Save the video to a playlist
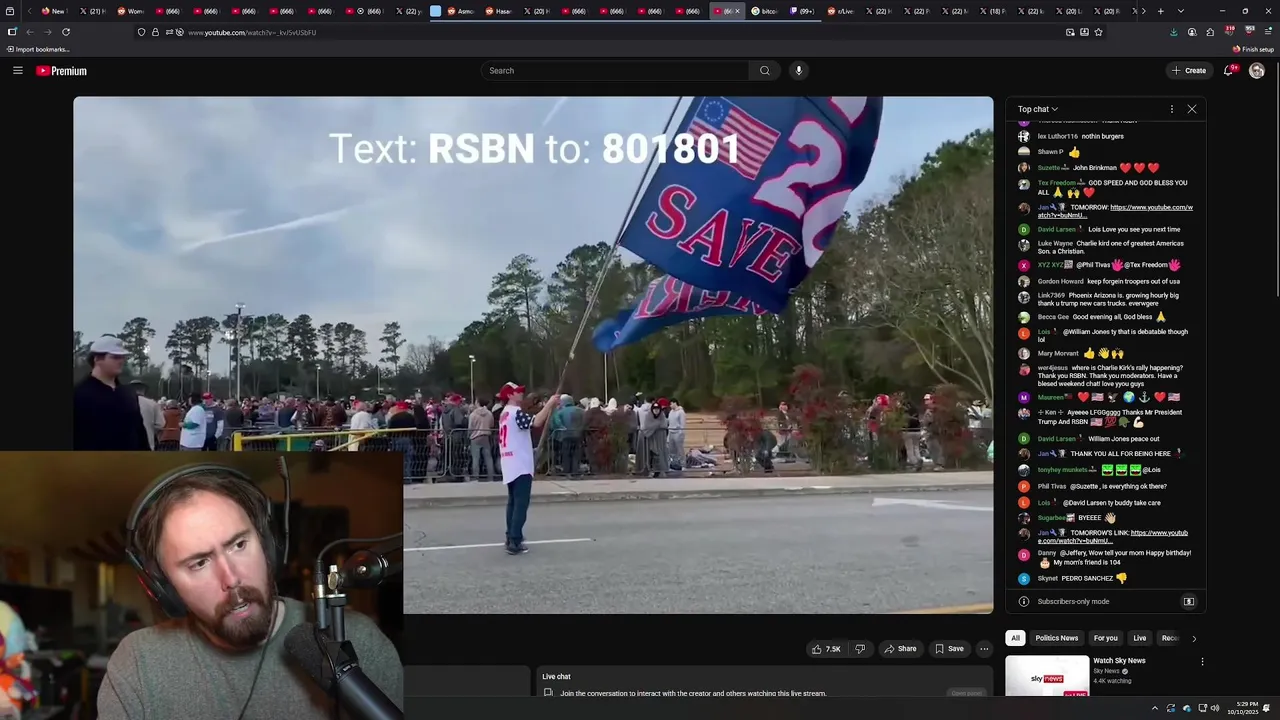Image resolution: width=1280 pixels, height=720 pixels. (x=949, y=649)
